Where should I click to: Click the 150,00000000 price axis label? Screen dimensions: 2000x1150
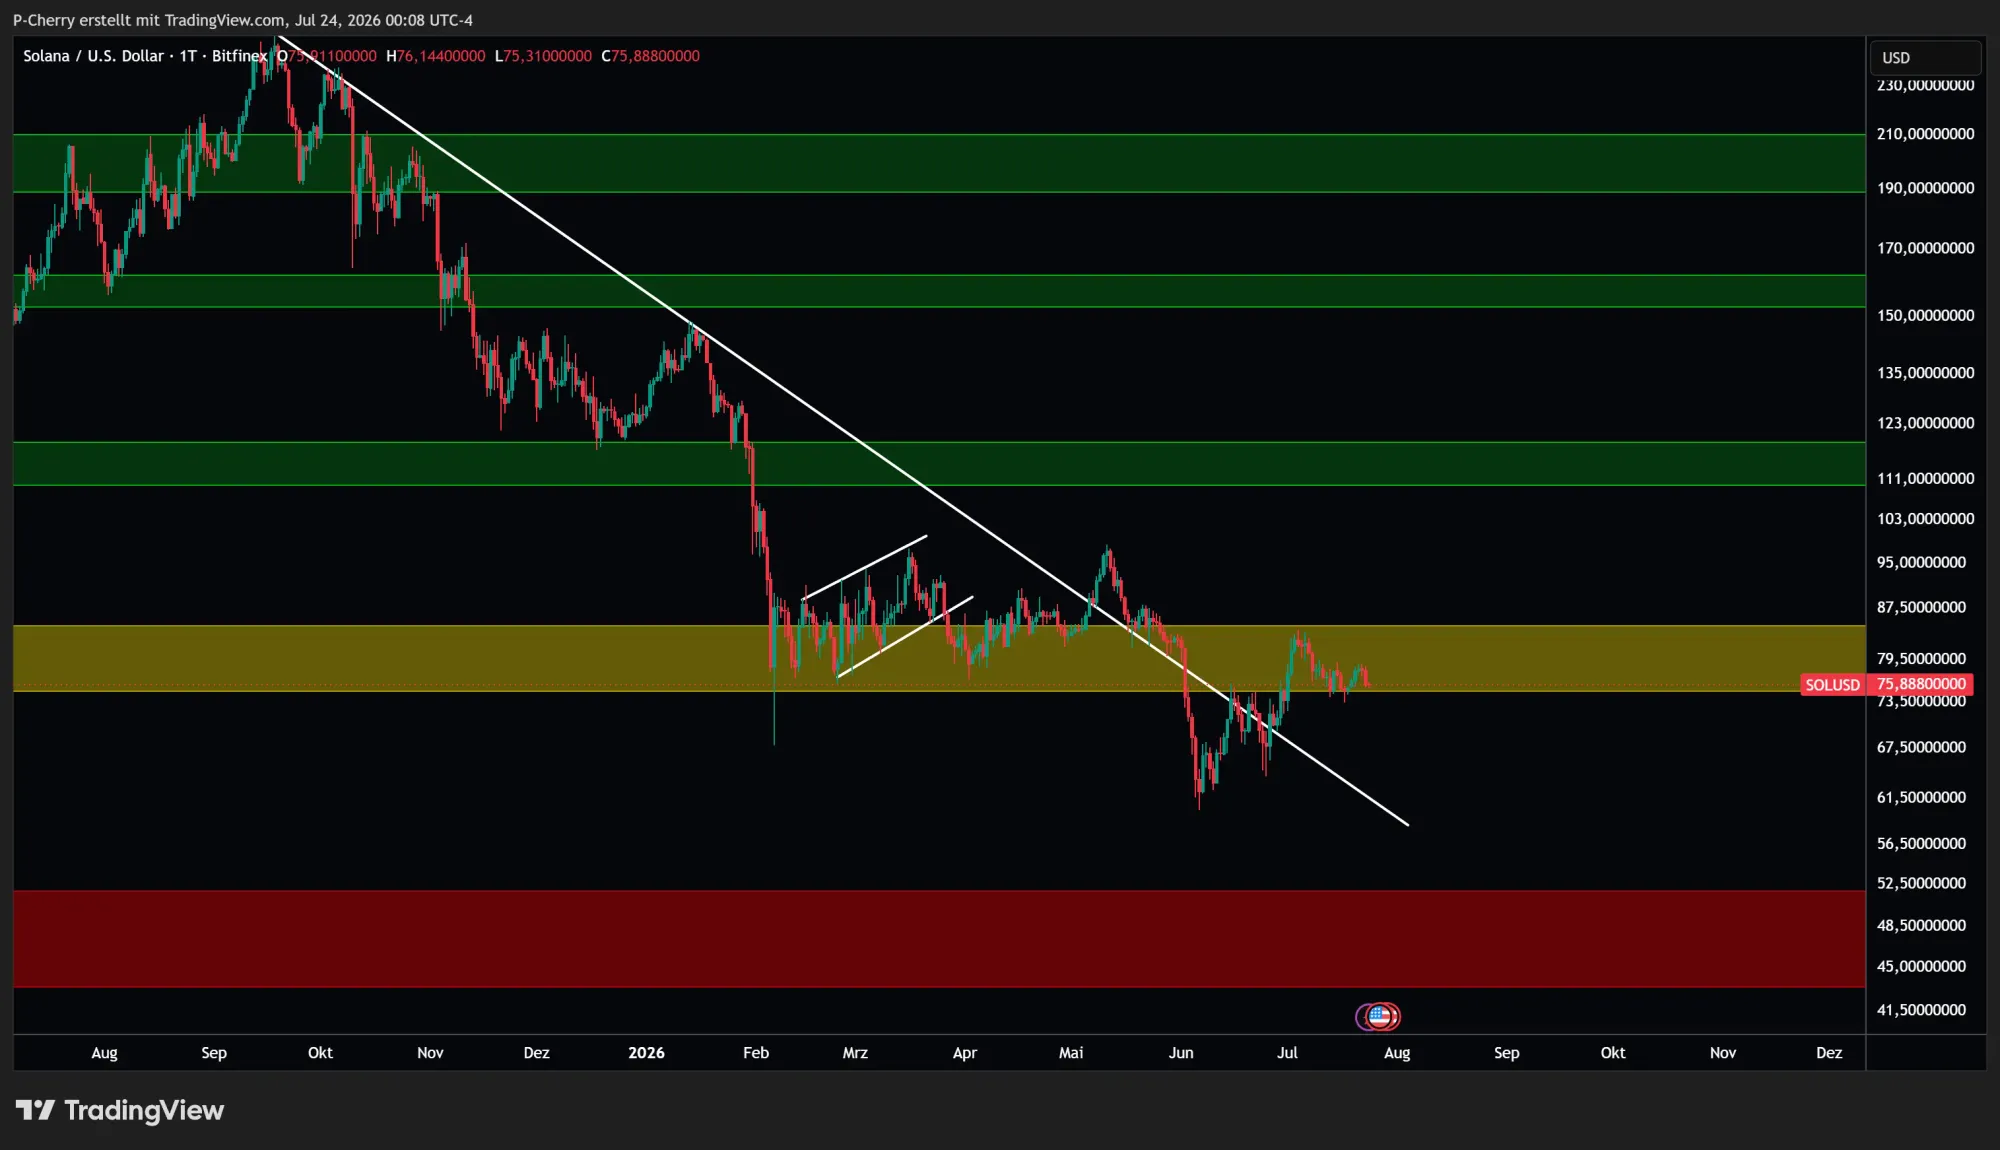tap(1925, 315)
